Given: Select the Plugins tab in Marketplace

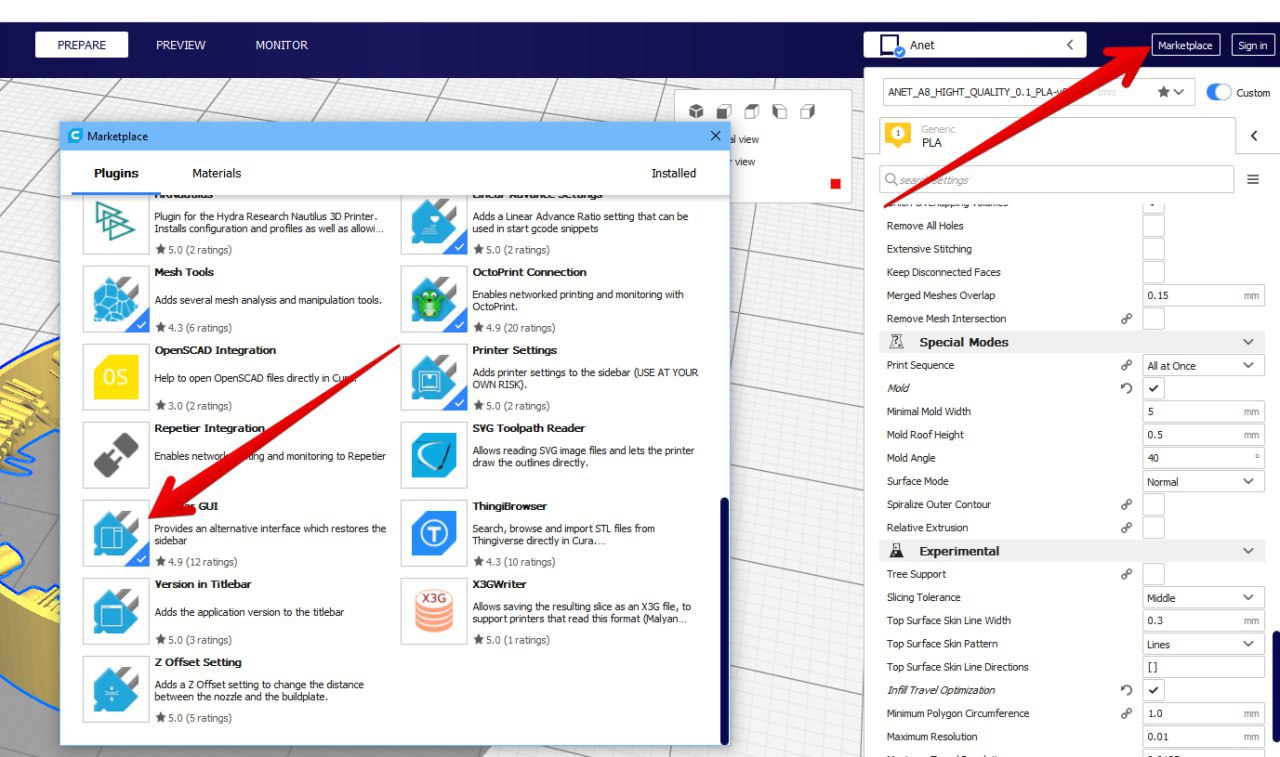Looking at the screenshot, I should tap(116, 173).
